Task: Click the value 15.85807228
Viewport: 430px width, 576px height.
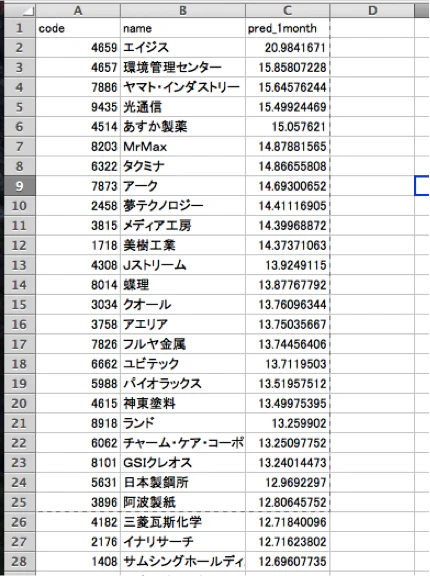Action: pos(288,67)
